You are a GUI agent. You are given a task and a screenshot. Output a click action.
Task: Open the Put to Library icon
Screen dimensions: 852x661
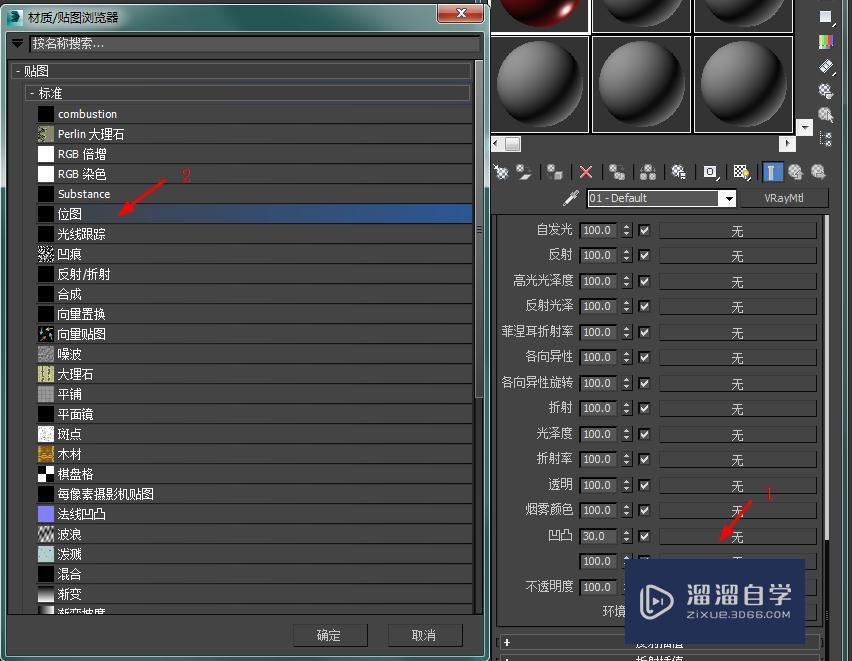pos(679,172)
